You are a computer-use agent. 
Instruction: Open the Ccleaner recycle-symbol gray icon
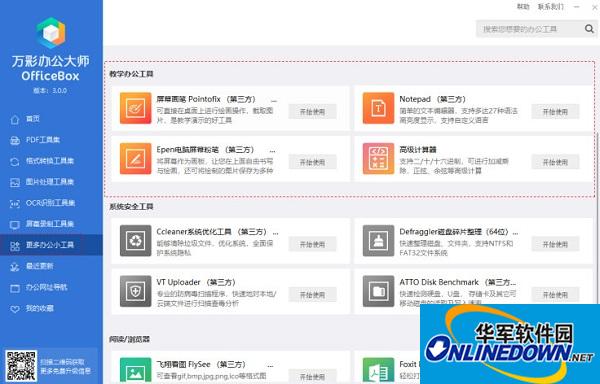pyautogui.click(x=135, y=241)
